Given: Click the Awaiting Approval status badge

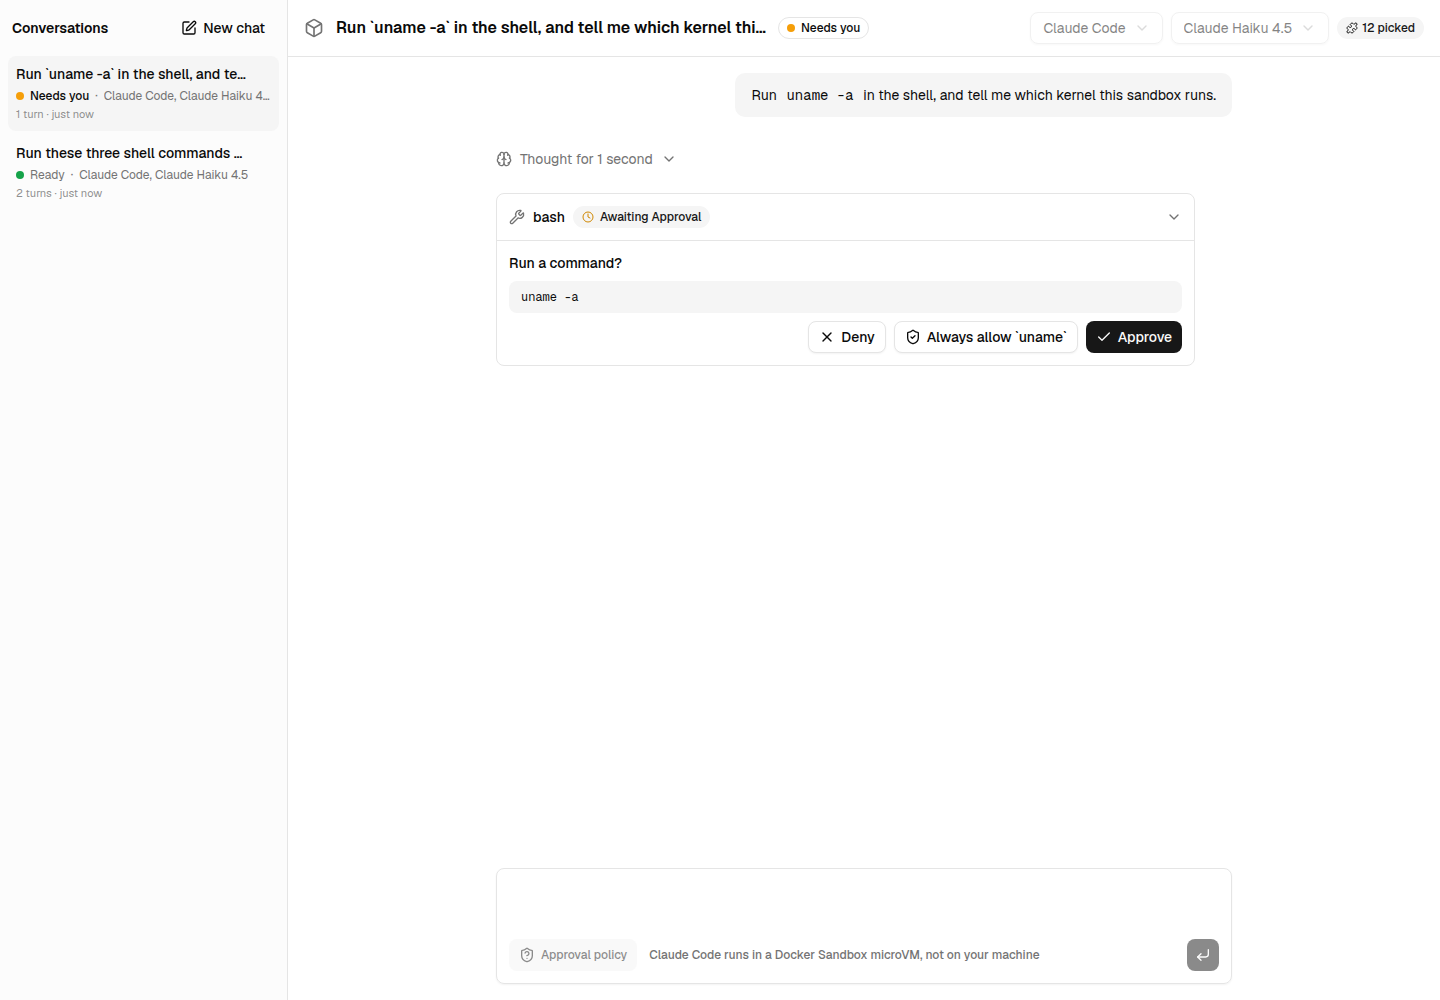Looking at the screenshot, I should [x=641, y=217].
